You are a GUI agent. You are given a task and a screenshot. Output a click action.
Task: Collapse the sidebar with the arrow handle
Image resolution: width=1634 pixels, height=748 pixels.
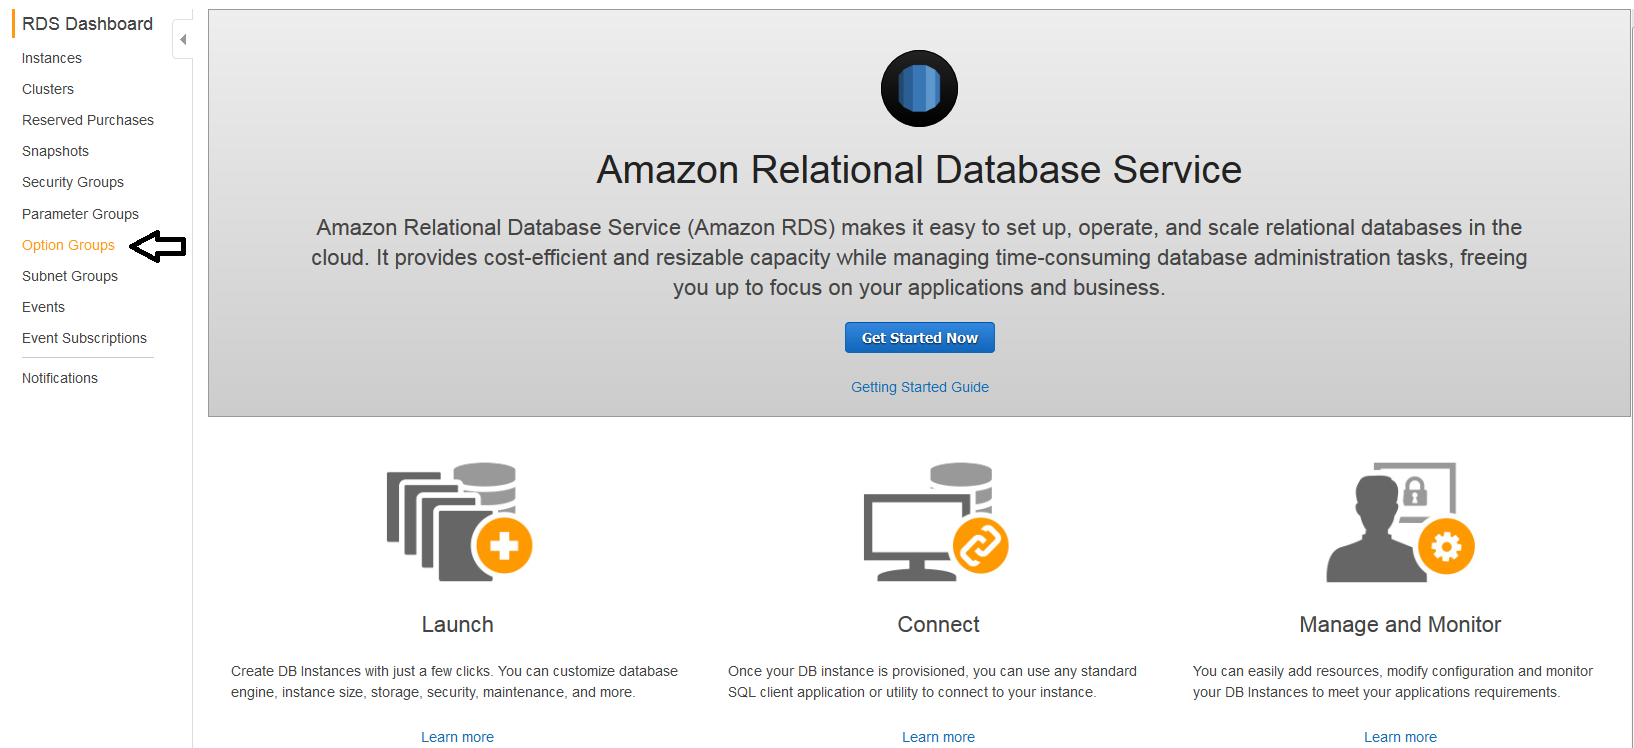[x=183, y=40]
